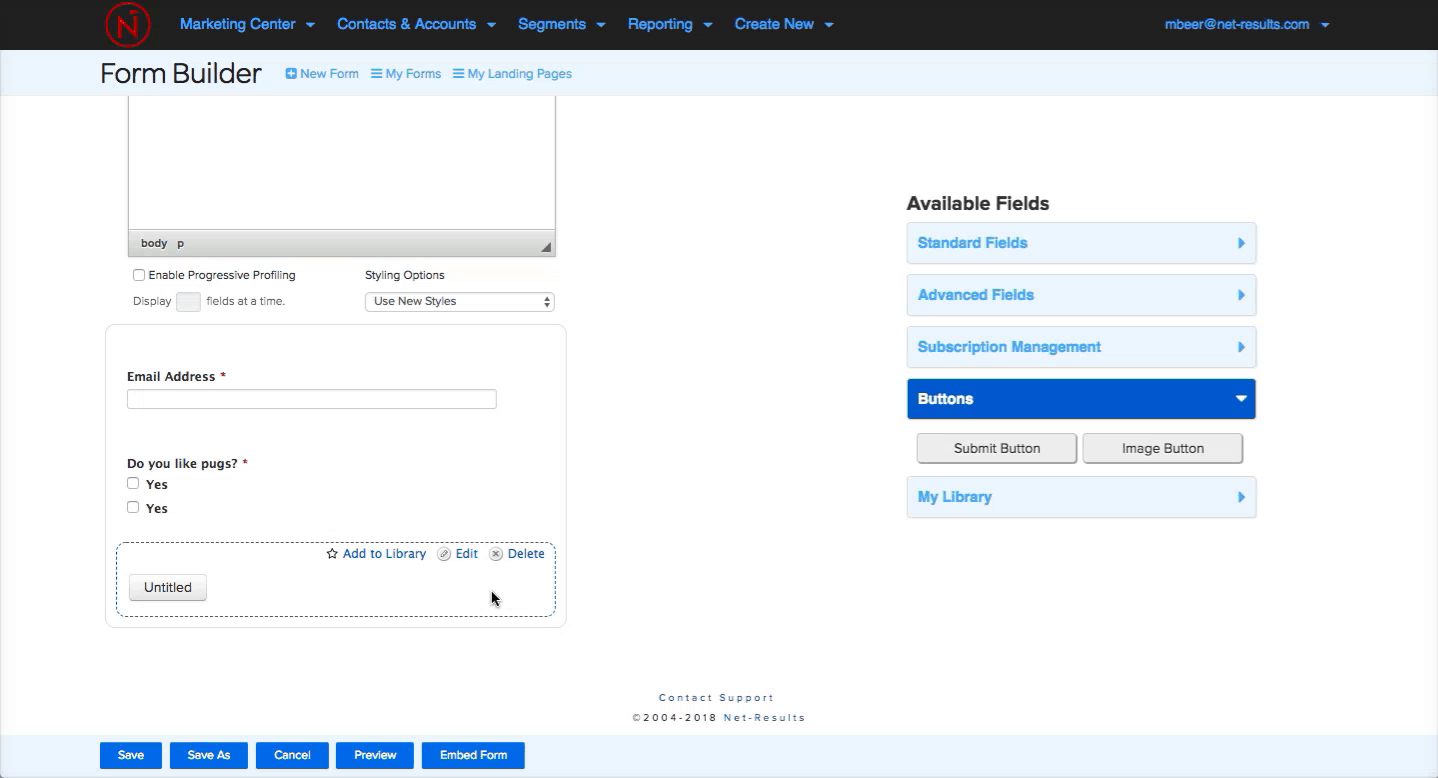Click the Net-Results logo icon

[128, 24]
